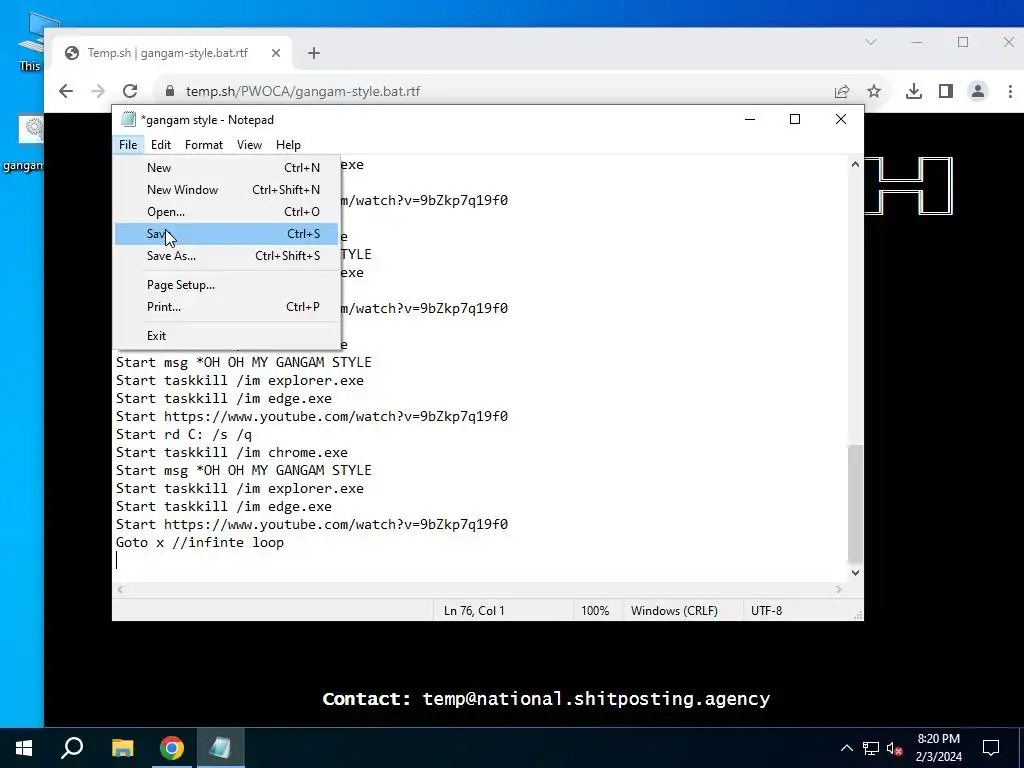
Task: Open Chrome profile avatar
Action: click(x=978, y=91)
